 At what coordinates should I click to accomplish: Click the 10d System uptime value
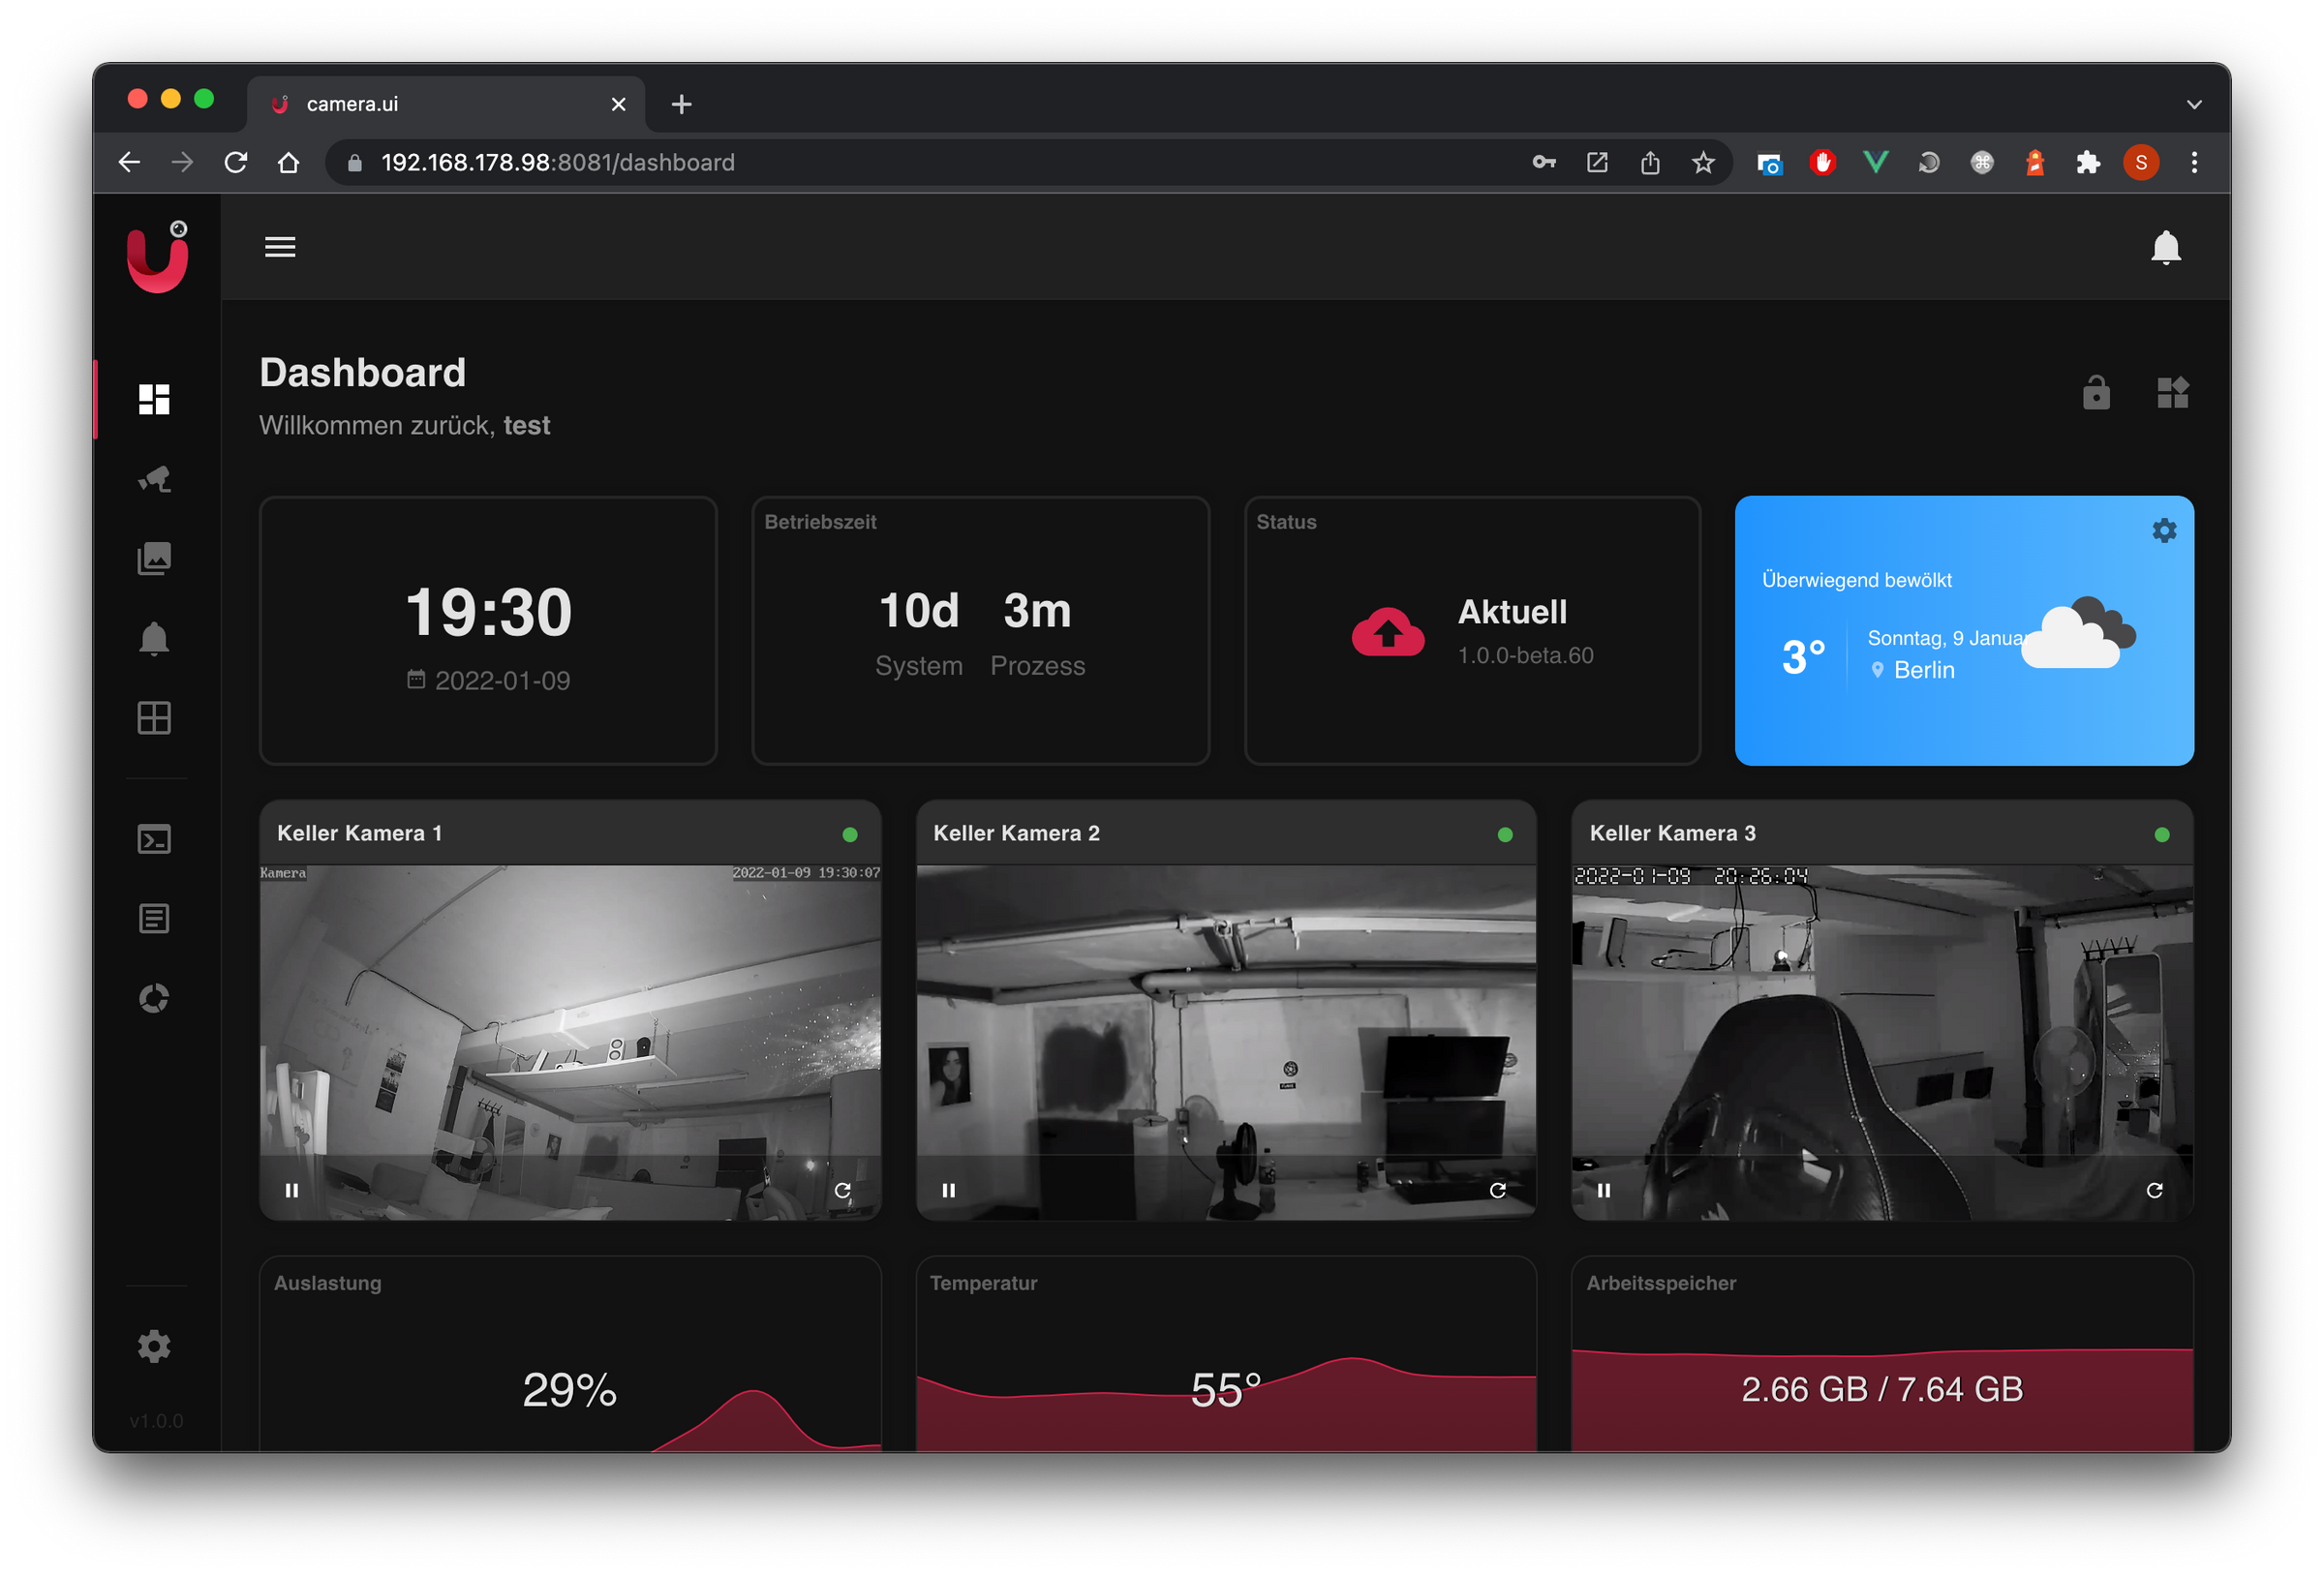tap(919, 611)
